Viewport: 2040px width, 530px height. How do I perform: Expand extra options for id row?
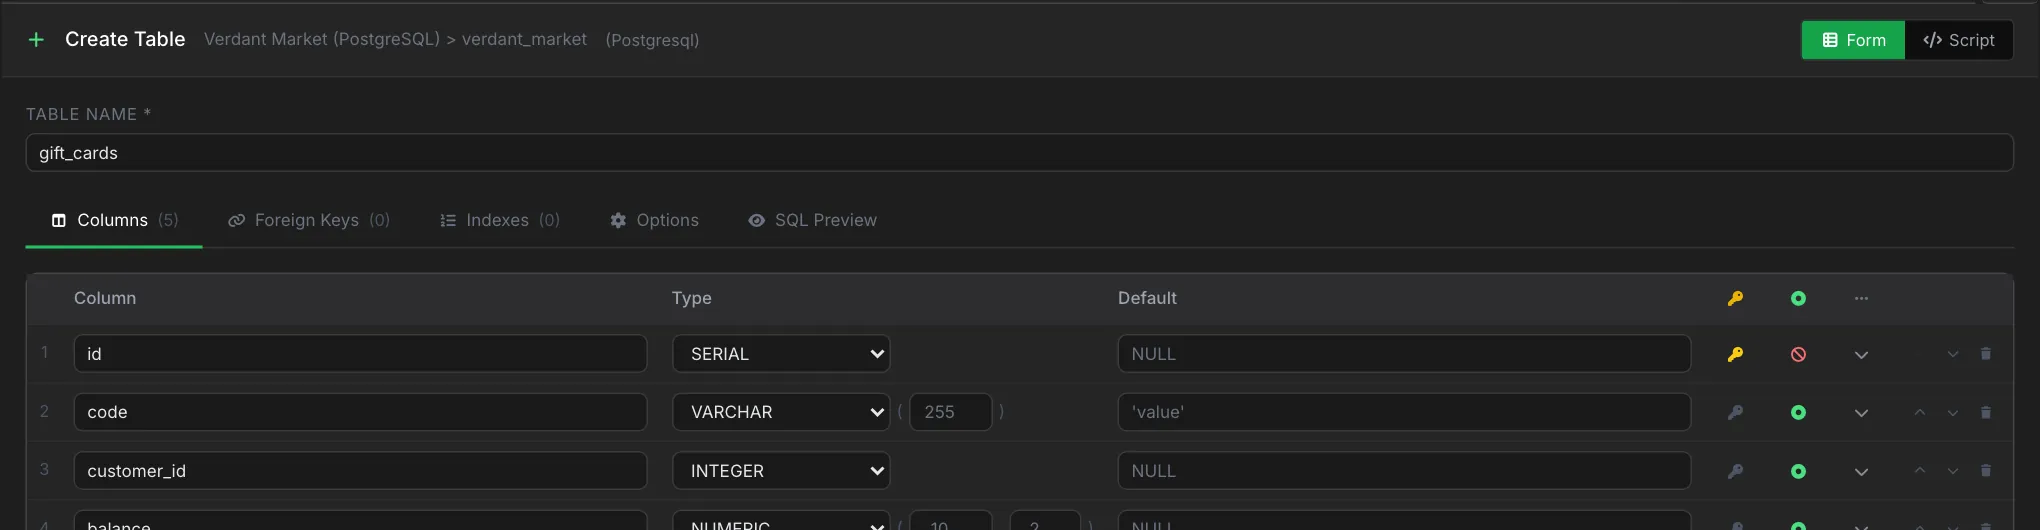(1861, 355)
